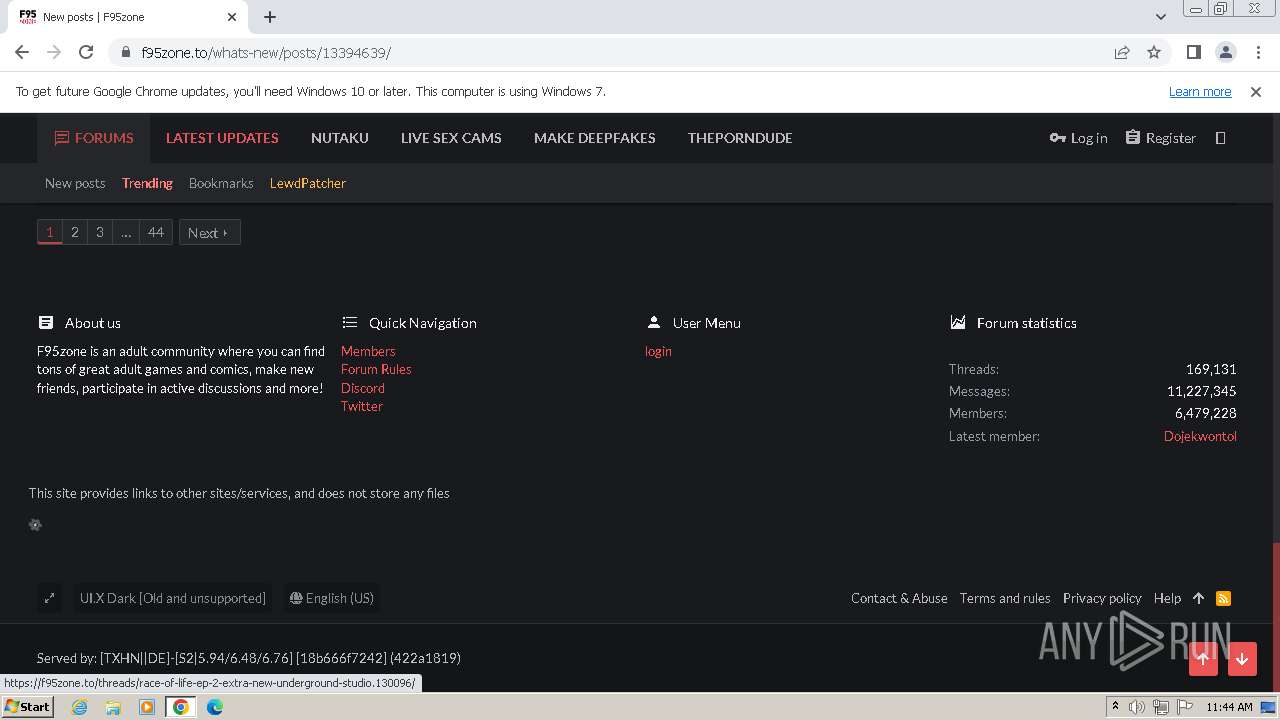
Task: Dismiss the Chrome update notification bar
Action: (x=1256, y=91)
